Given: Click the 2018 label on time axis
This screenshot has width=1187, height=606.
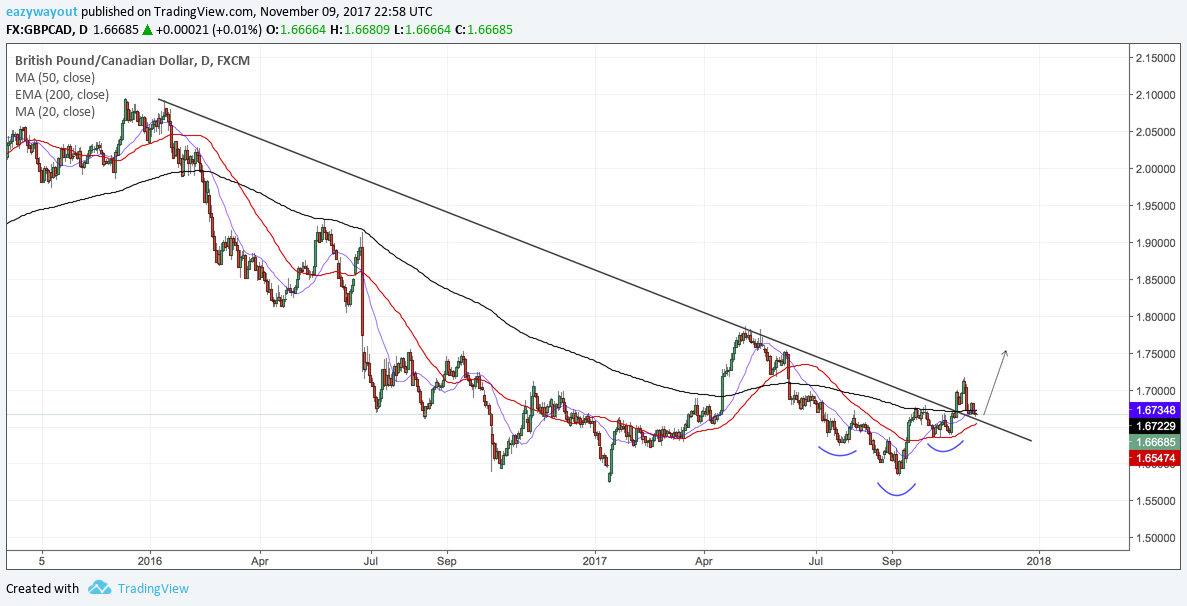Looking at the screenshot, I should click(1039, 561).
